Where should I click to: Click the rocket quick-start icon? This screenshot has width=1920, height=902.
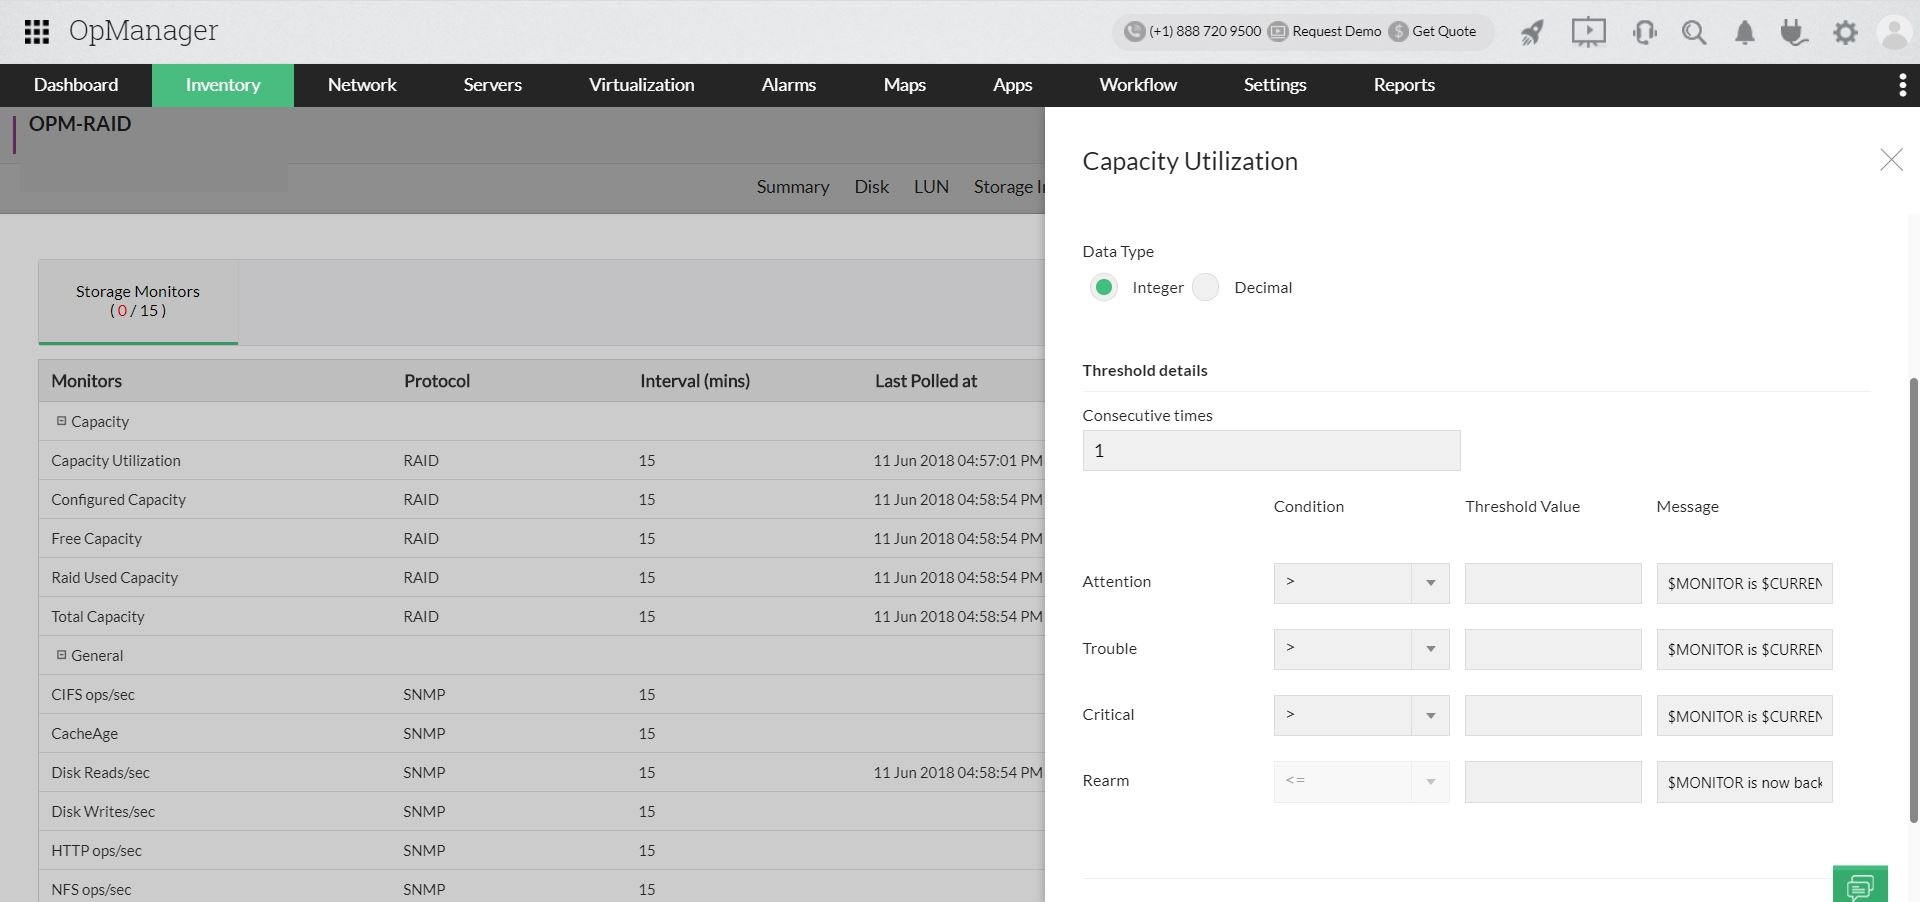point(1532,32)
